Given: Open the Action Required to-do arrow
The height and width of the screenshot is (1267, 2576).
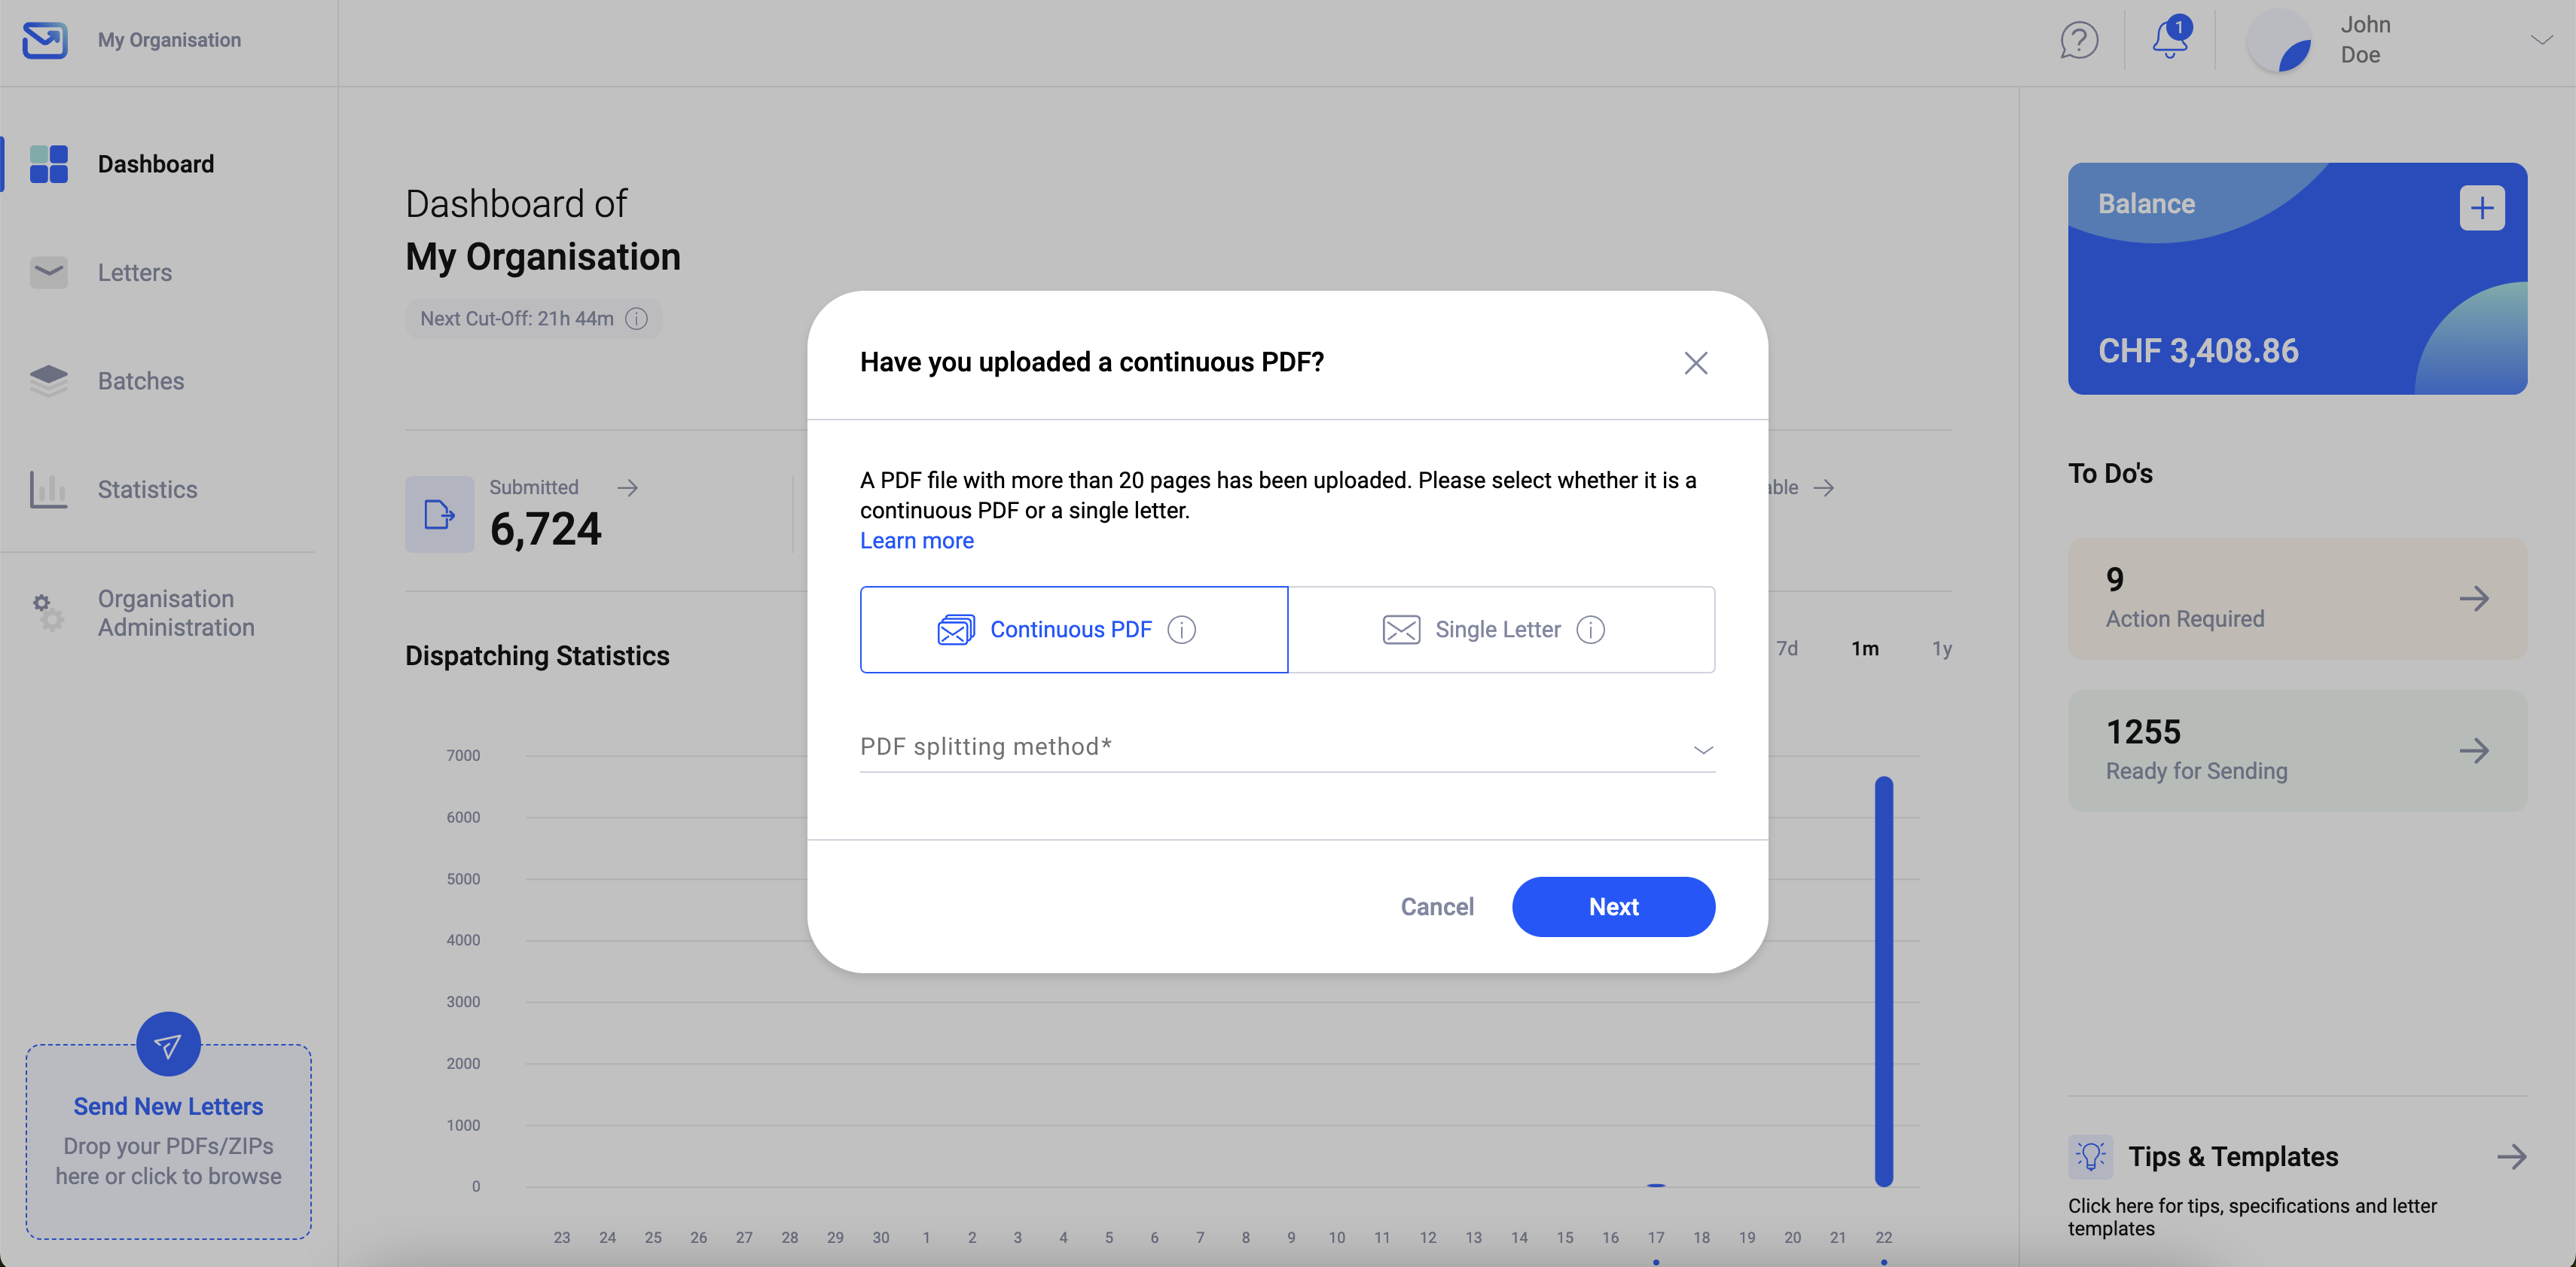Looking at the screenshot, I should tap(2474, 599).
